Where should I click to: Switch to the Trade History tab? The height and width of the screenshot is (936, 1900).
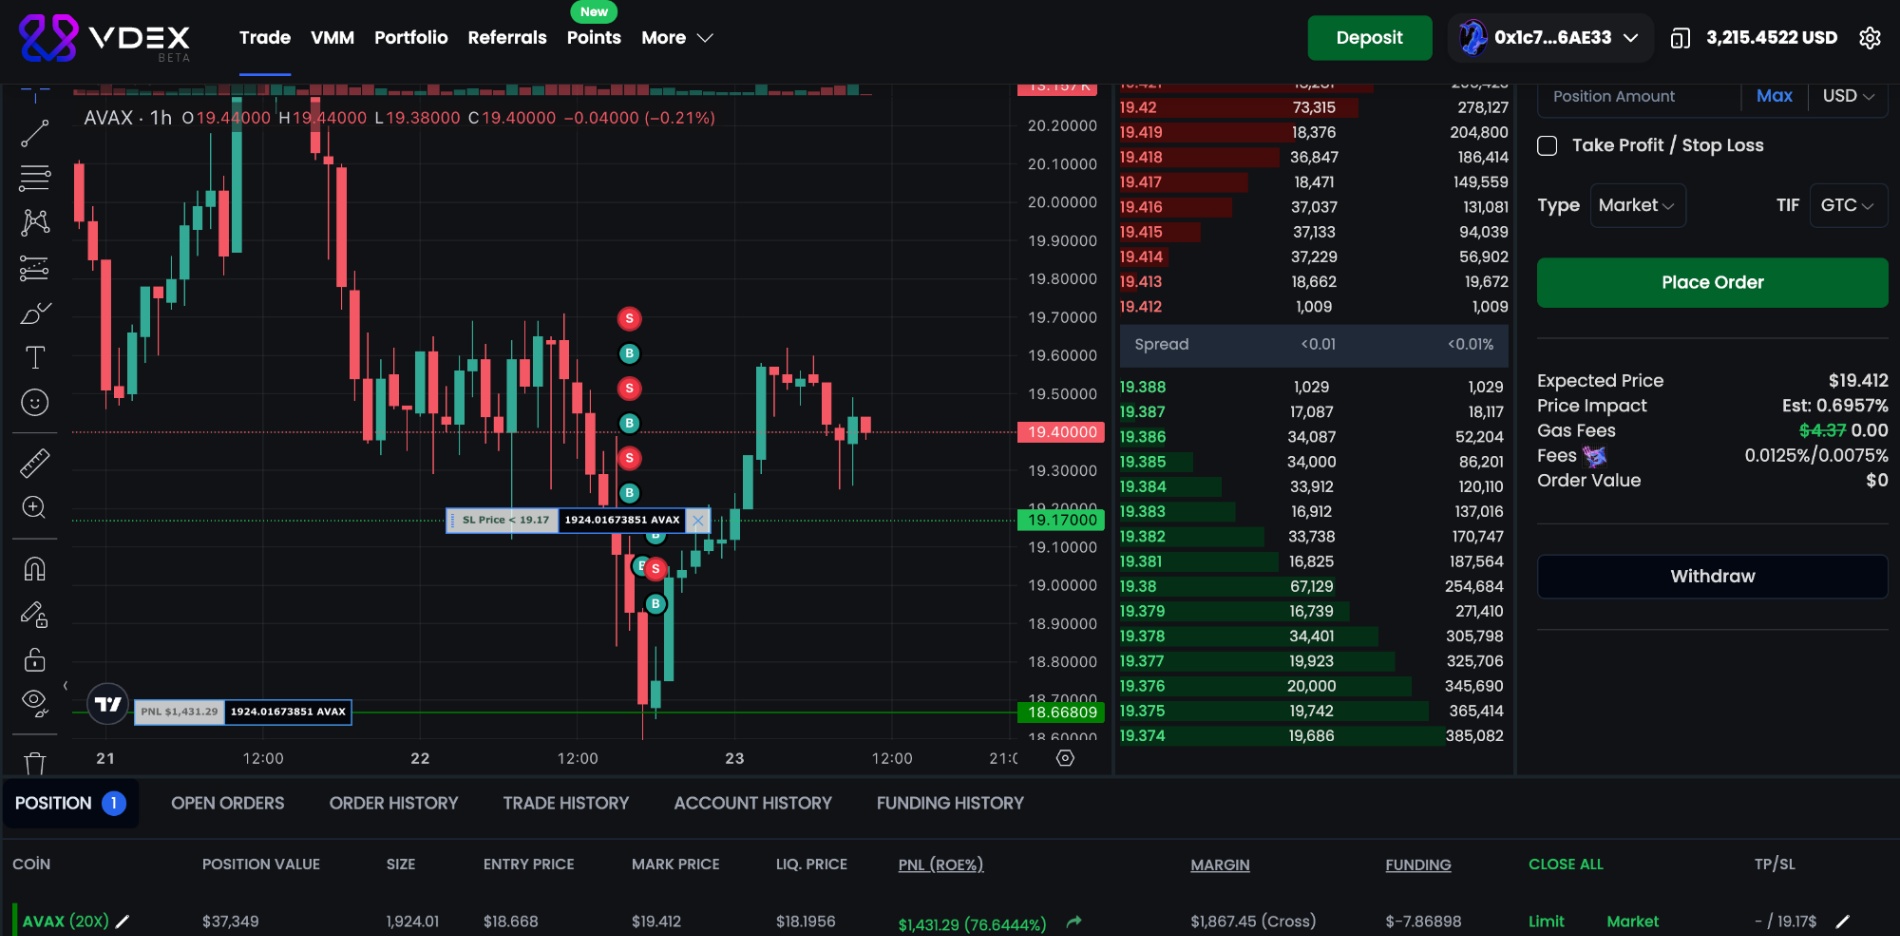(565, 803)
